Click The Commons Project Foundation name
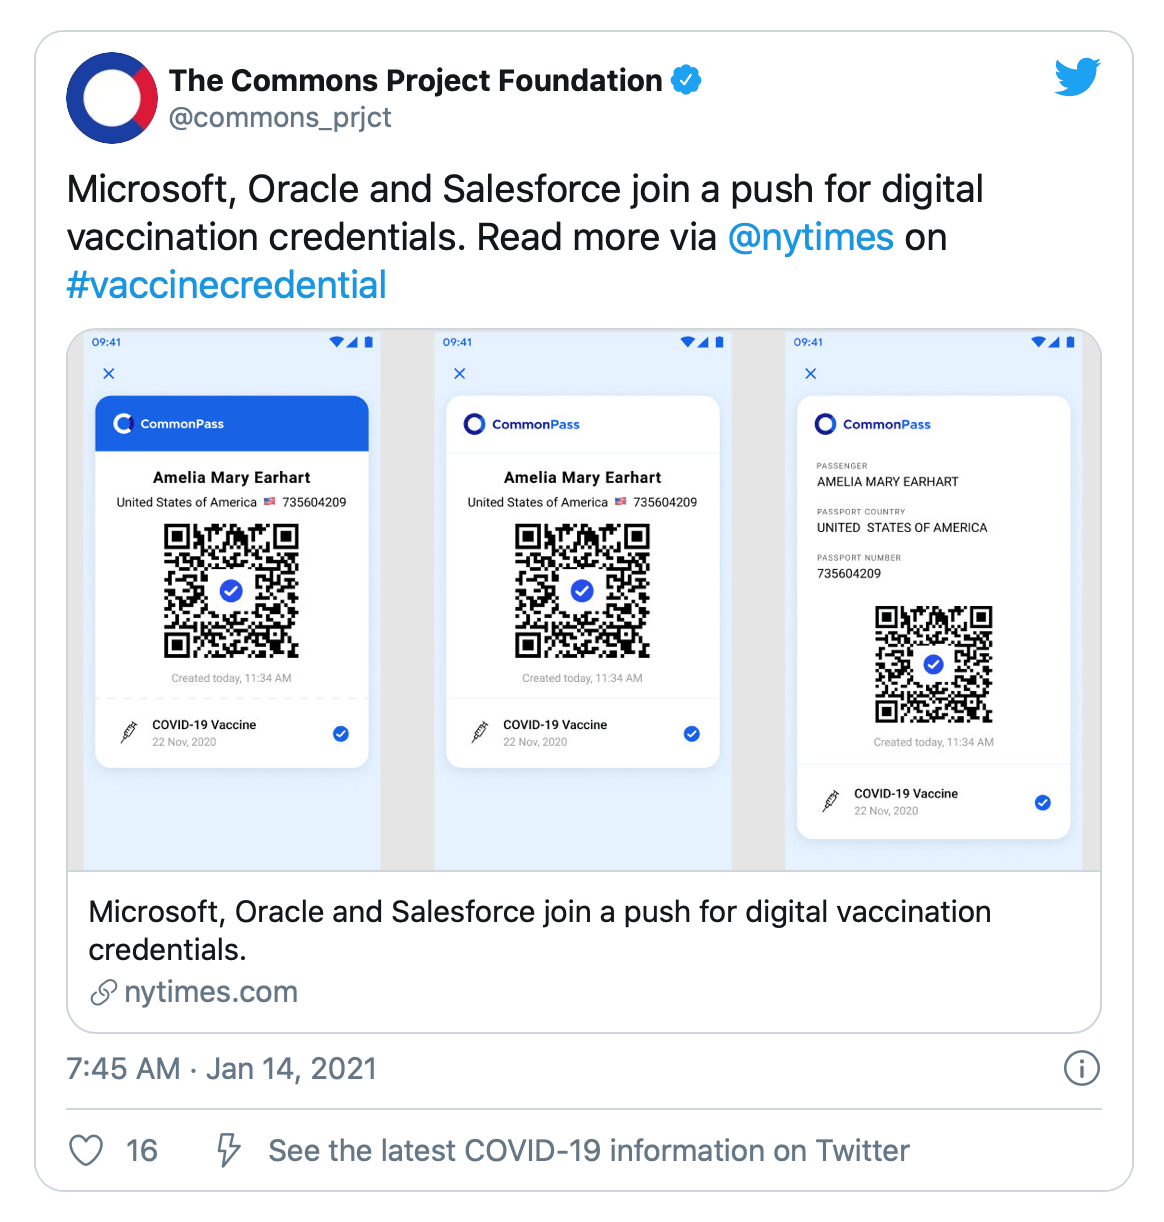Viewport: 1164px width, 1222px height. [415, 80]
